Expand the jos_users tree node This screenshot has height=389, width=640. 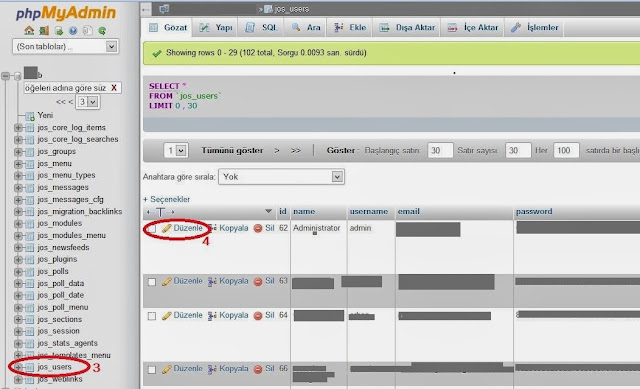pos(18,367)
